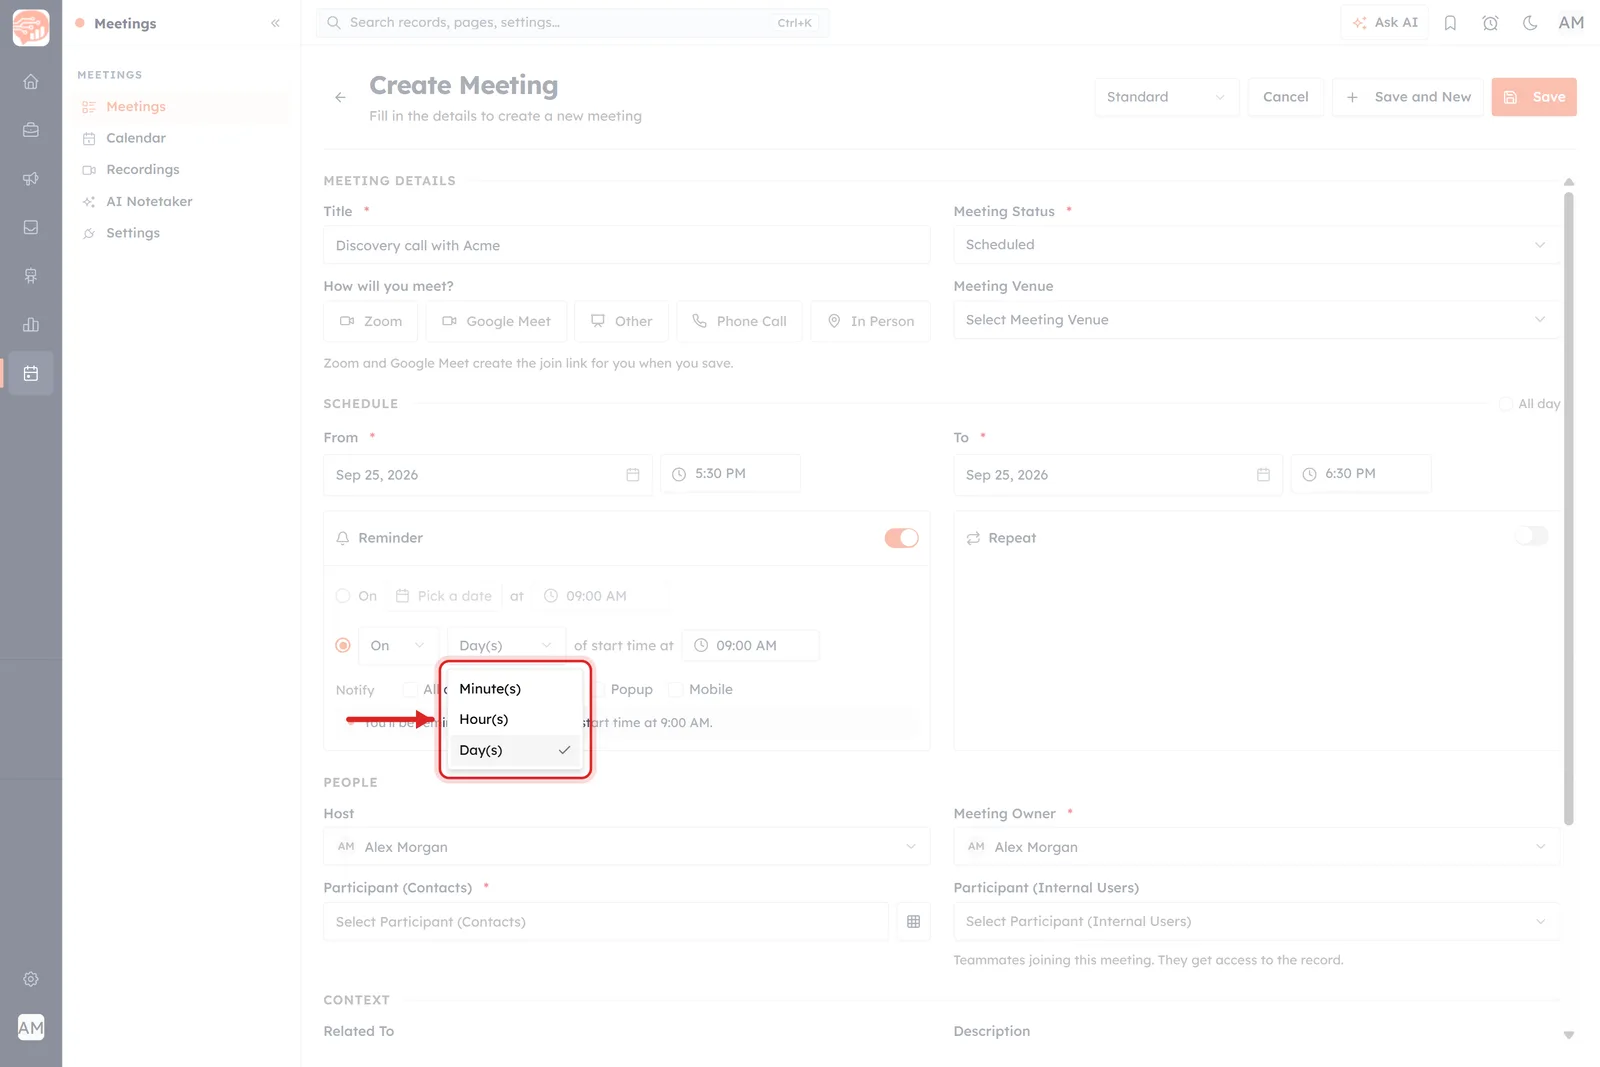Click the search records field

(x=572, y=23)
